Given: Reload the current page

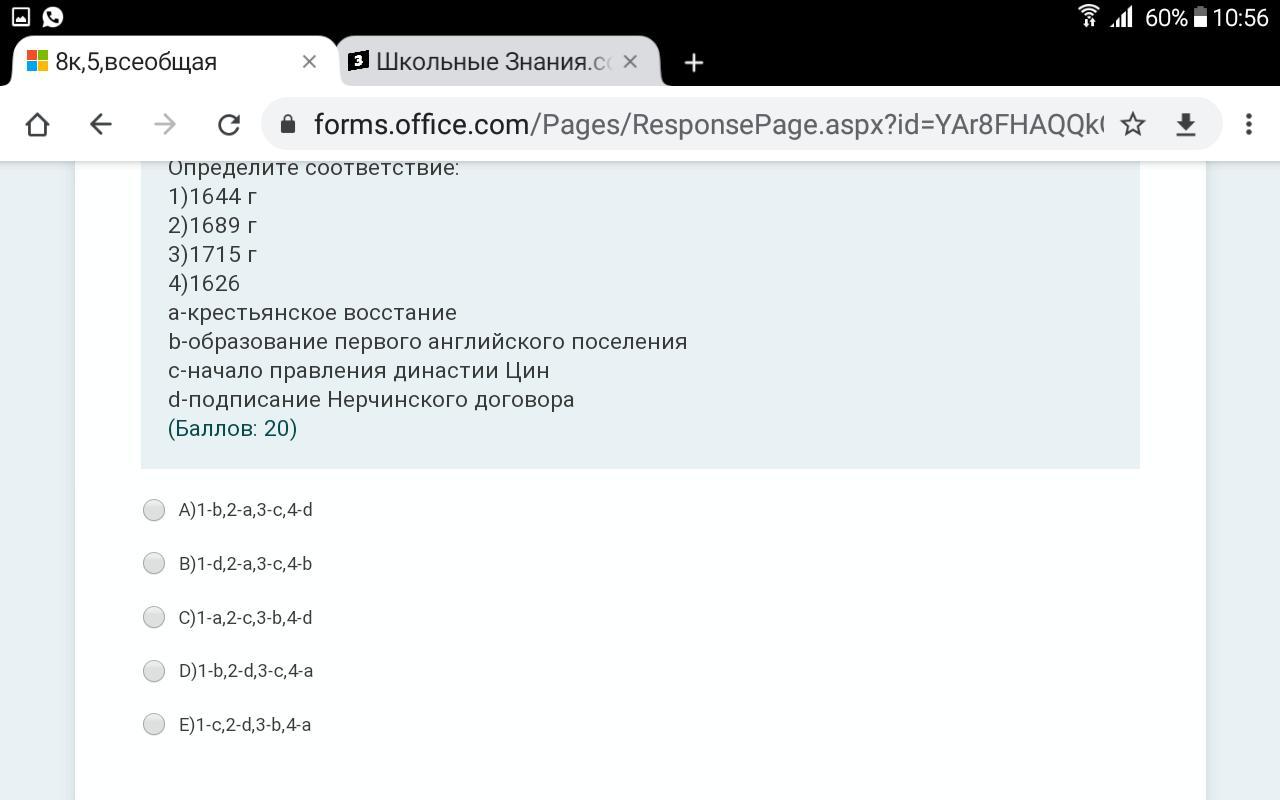Looking at the screenshot, I should tap(229, 124).
